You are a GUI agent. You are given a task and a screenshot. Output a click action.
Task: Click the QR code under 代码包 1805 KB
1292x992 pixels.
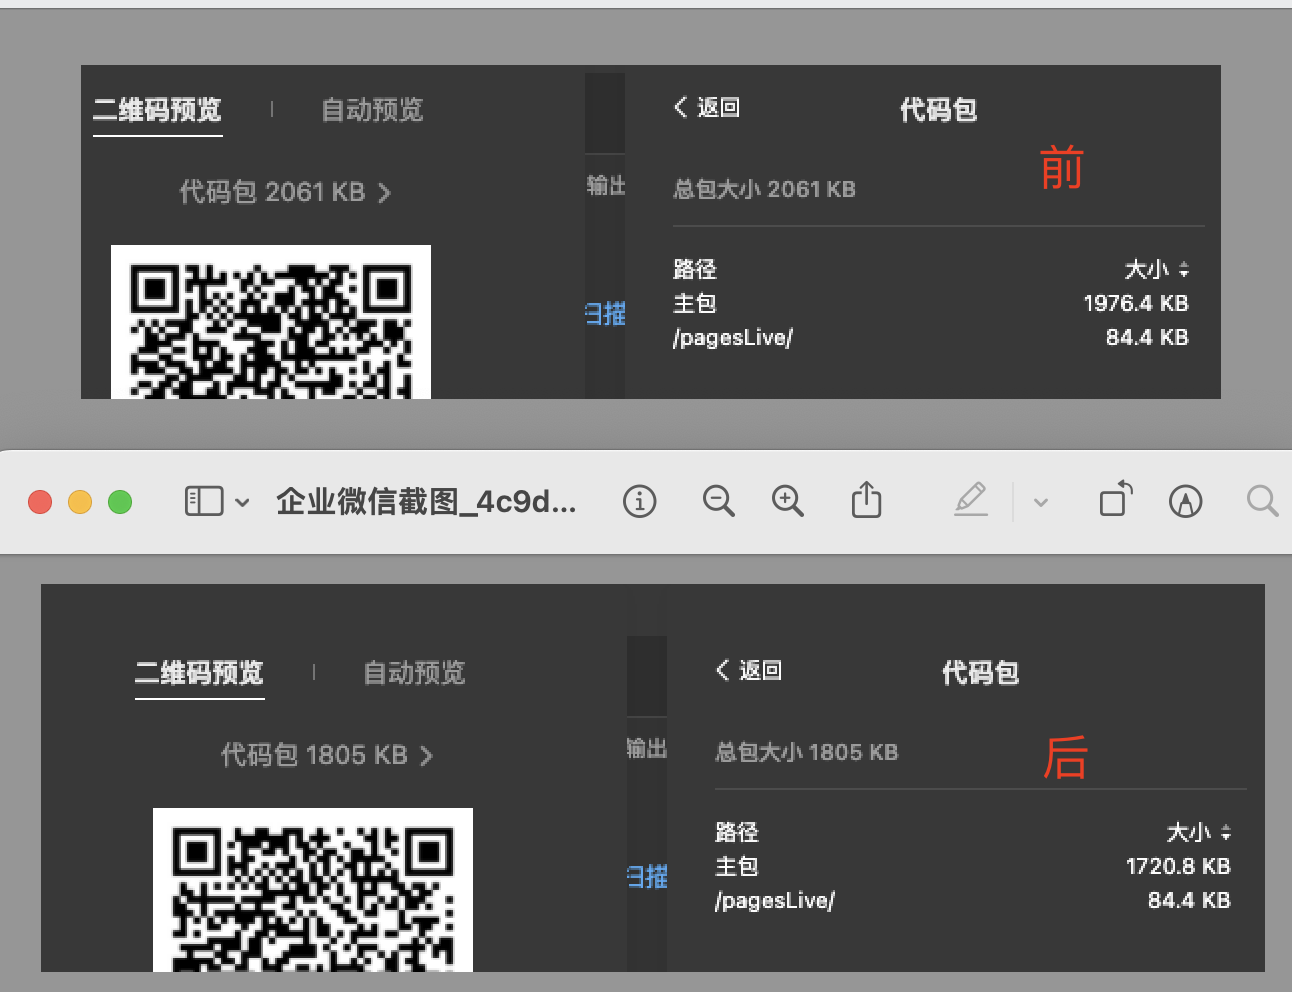click(x=313, y=889)
